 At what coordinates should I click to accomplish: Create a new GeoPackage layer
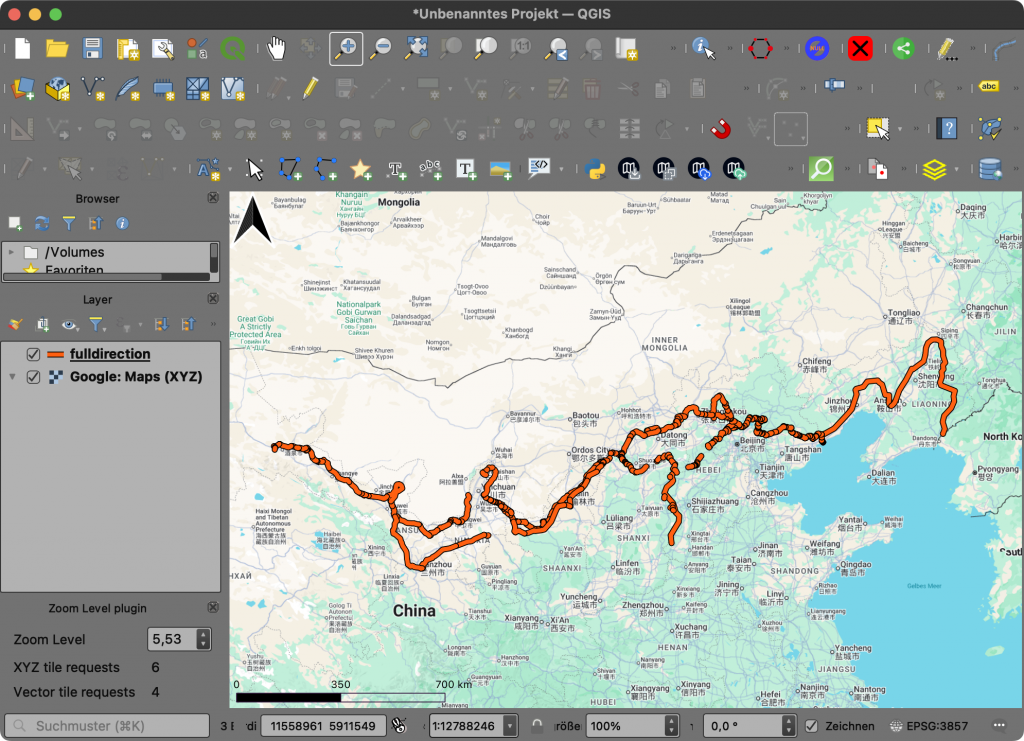57,88
